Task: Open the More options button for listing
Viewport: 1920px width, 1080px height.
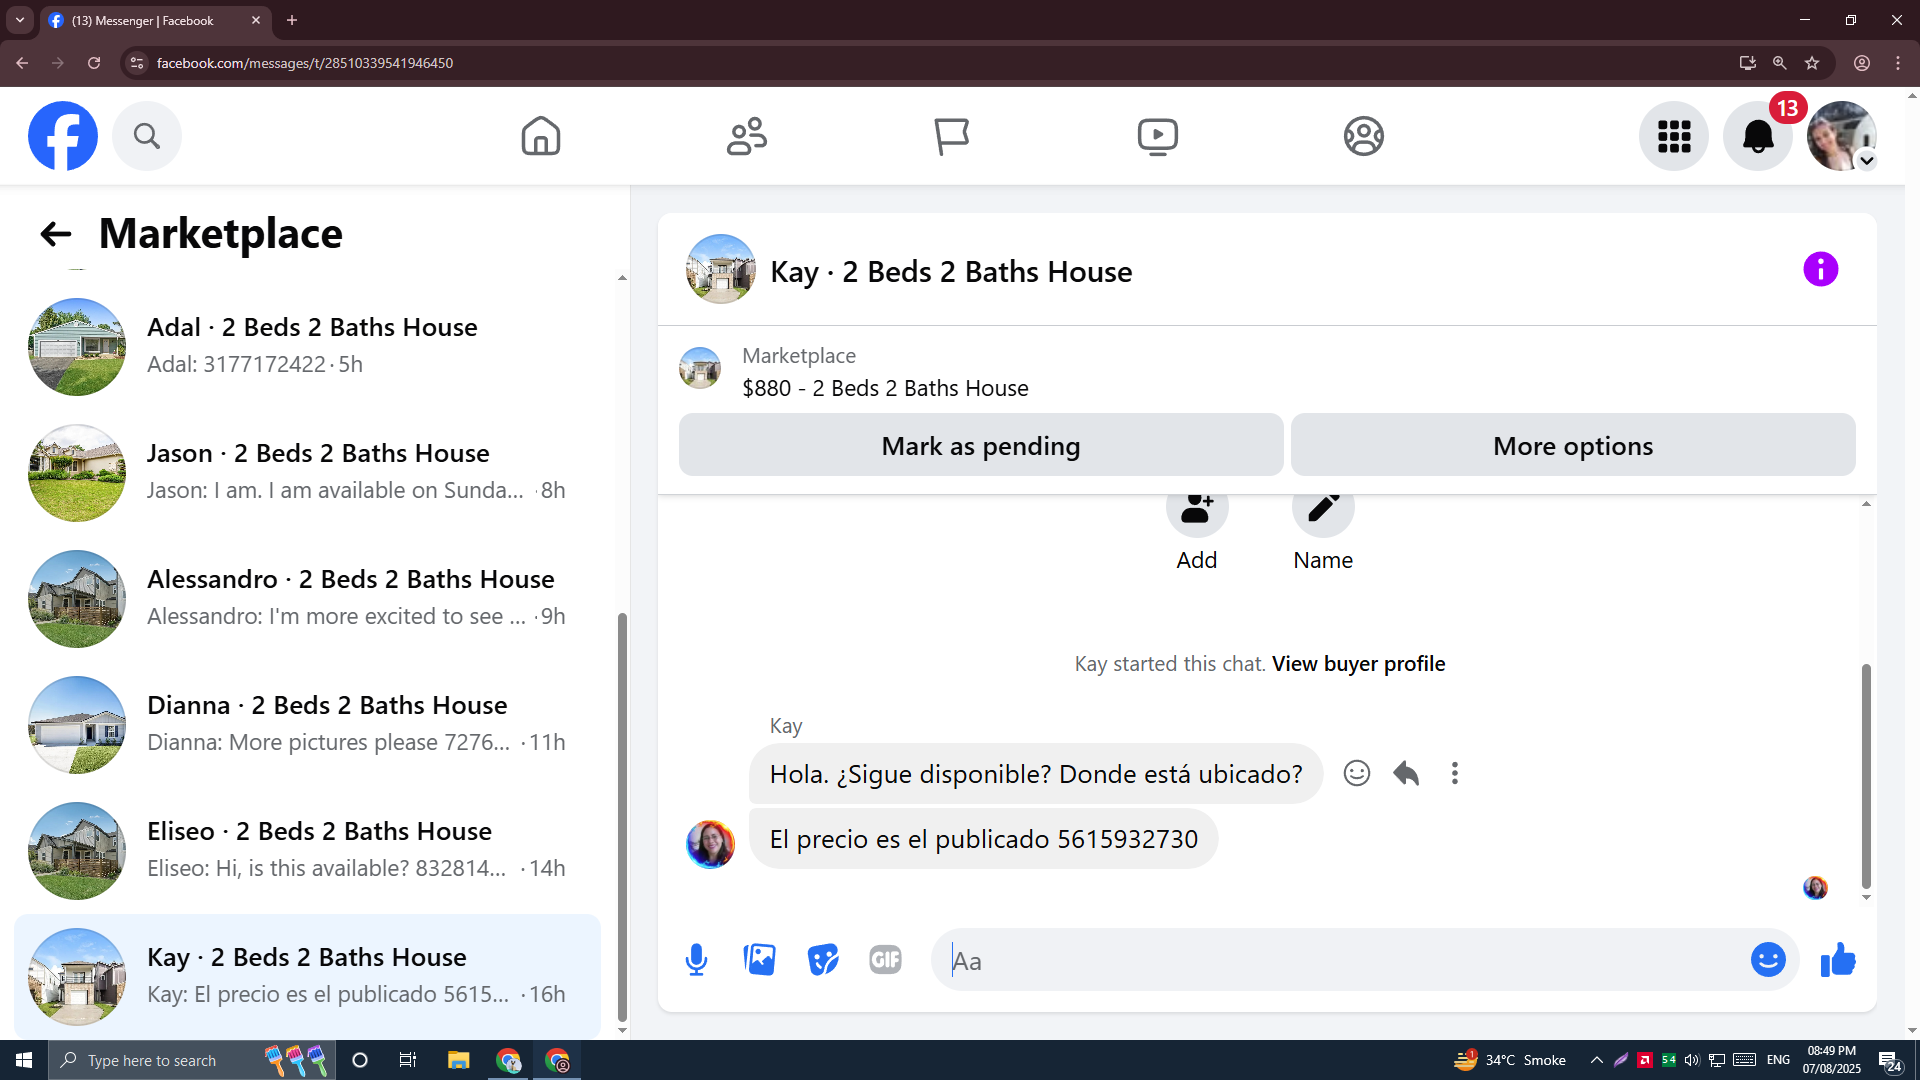Action: 1573,445
